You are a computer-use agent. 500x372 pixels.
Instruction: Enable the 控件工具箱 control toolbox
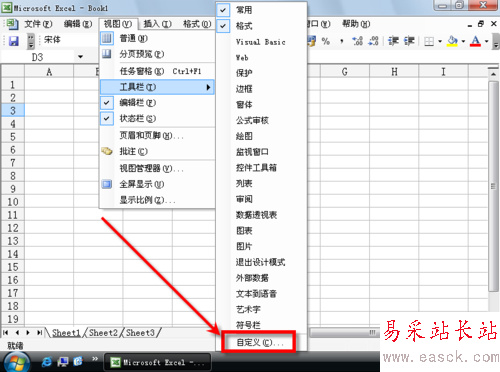261,168
